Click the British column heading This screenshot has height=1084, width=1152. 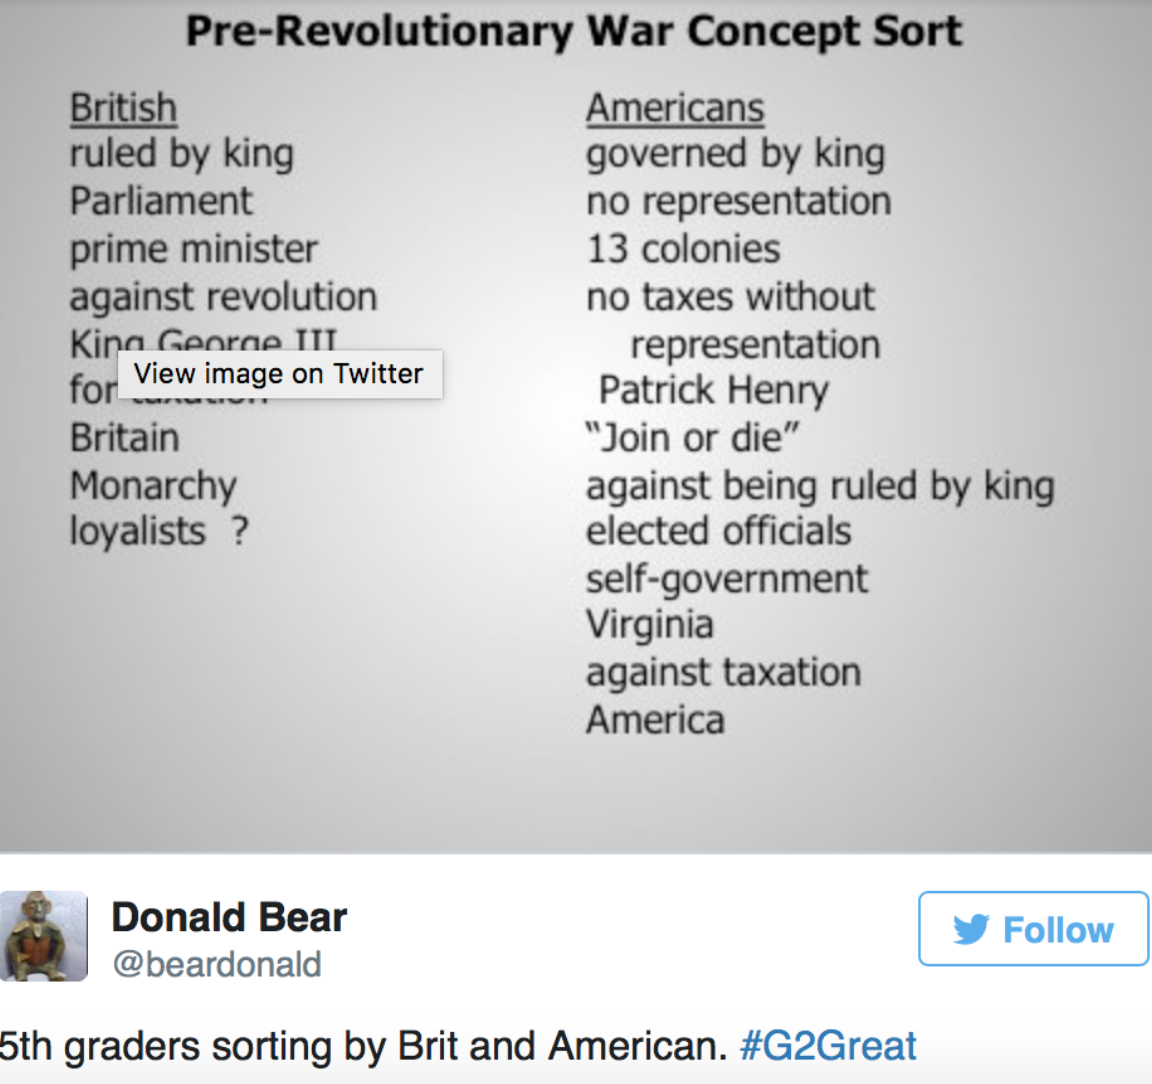click(123, 109)
